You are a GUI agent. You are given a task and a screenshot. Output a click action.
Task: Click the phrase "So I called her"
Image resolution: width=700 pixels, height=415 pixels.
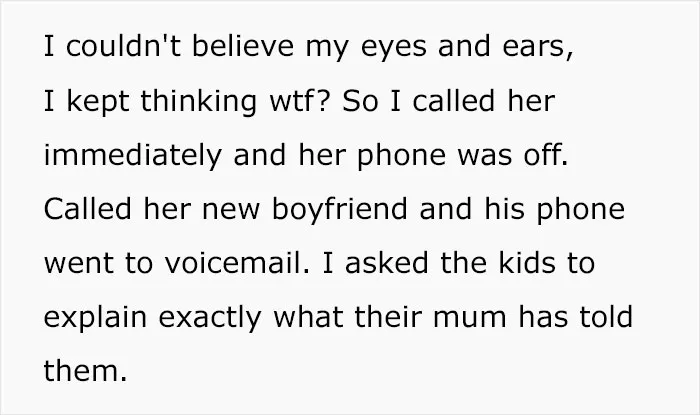[x=448, y=100]
